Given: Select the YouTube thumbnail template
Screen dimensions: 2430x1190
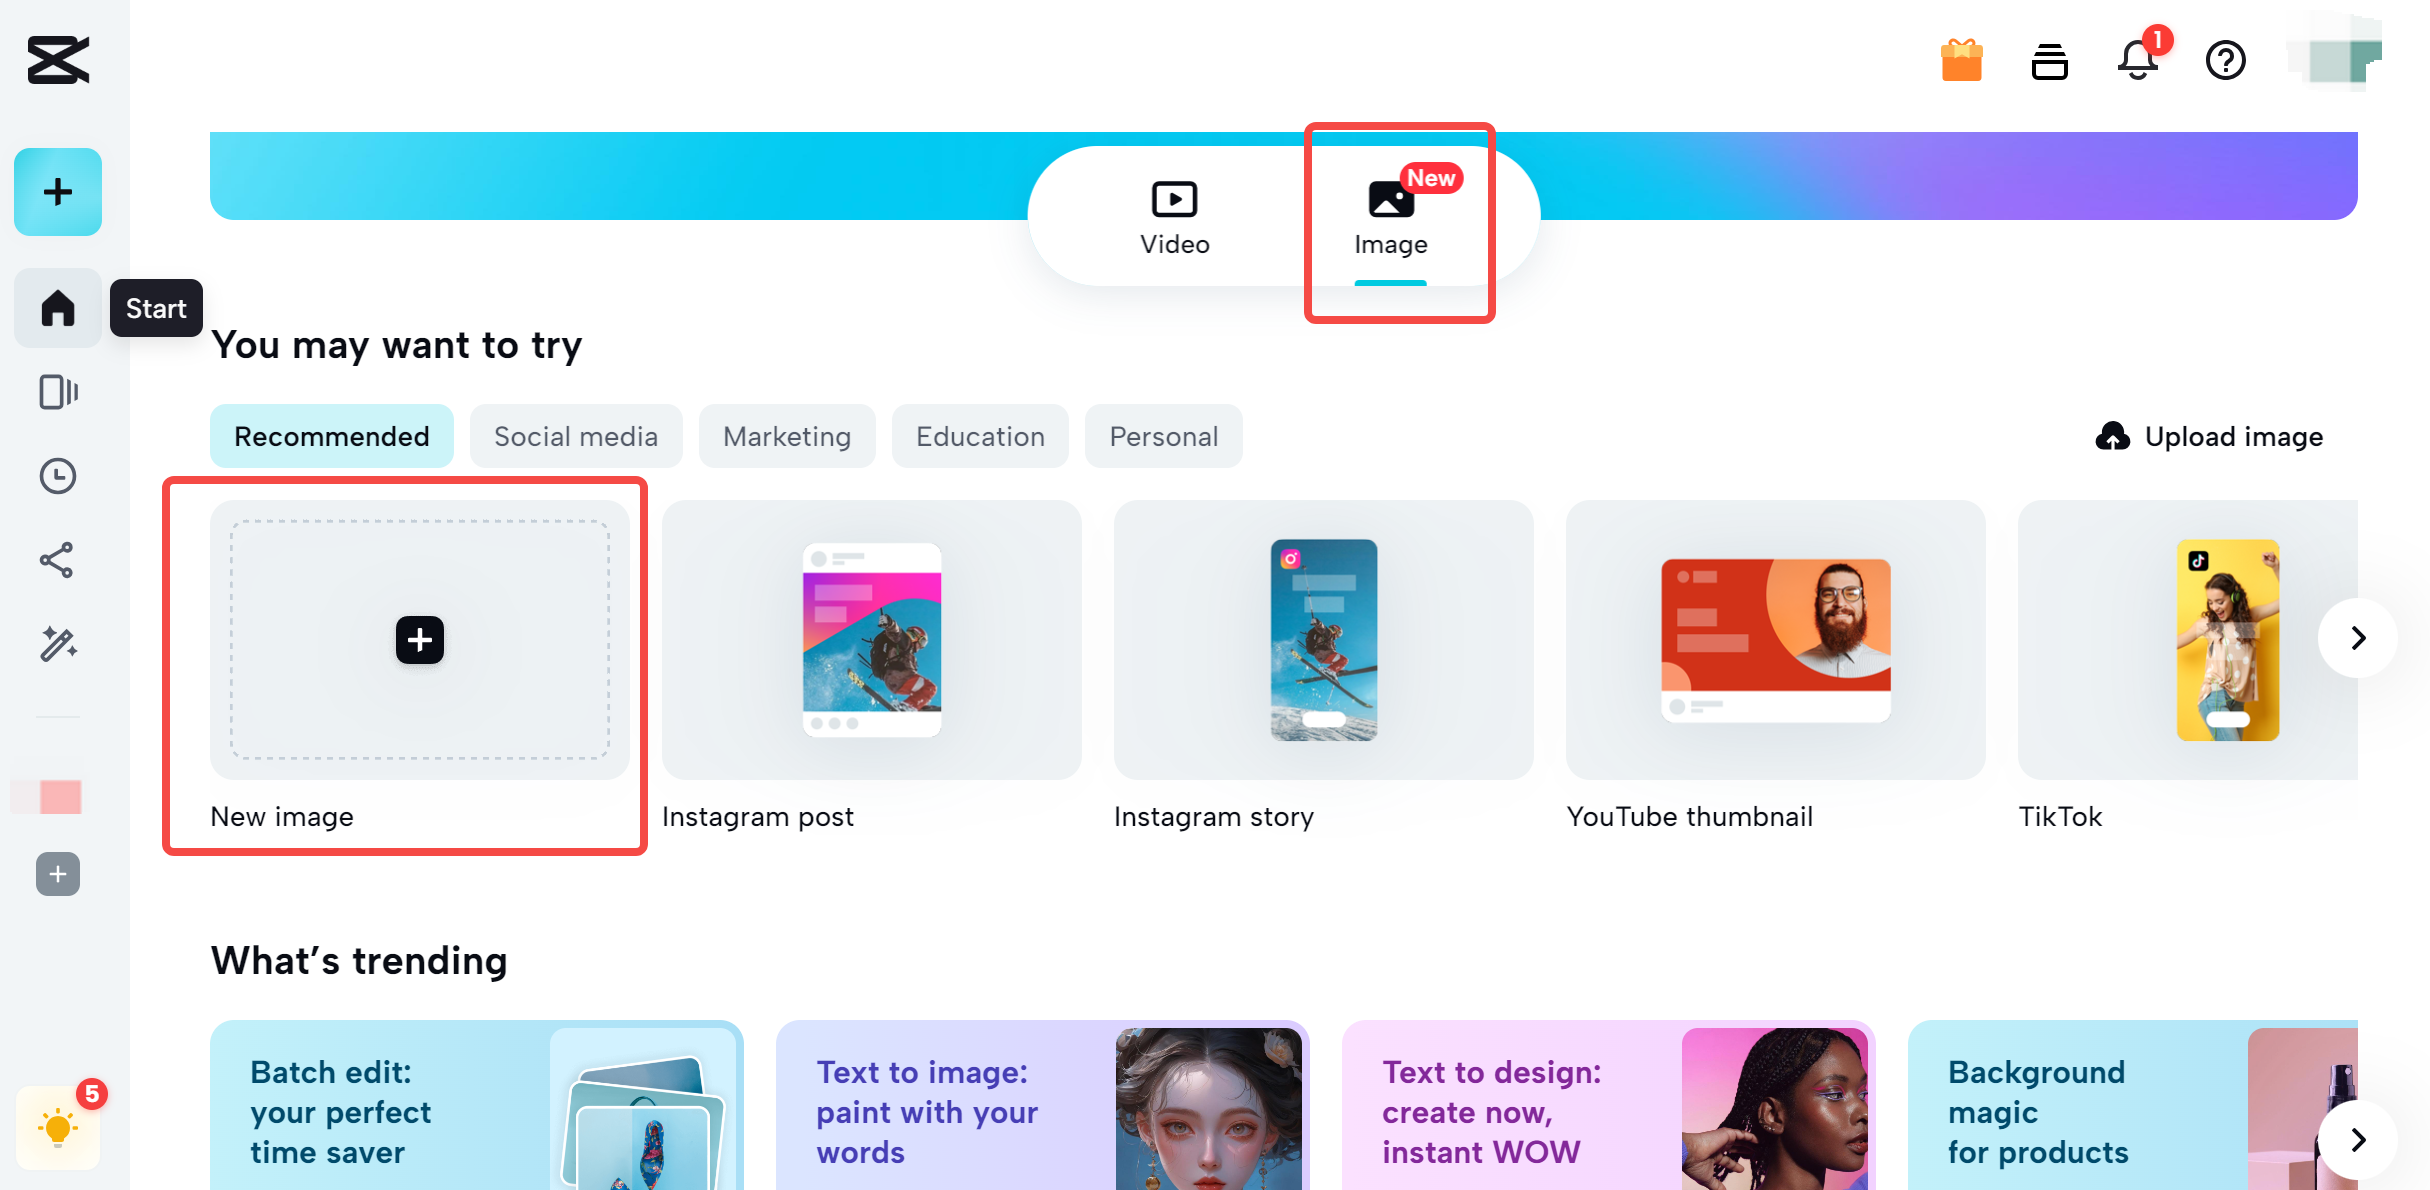Looking at the screenshot, I should (x=1775, y=640).
